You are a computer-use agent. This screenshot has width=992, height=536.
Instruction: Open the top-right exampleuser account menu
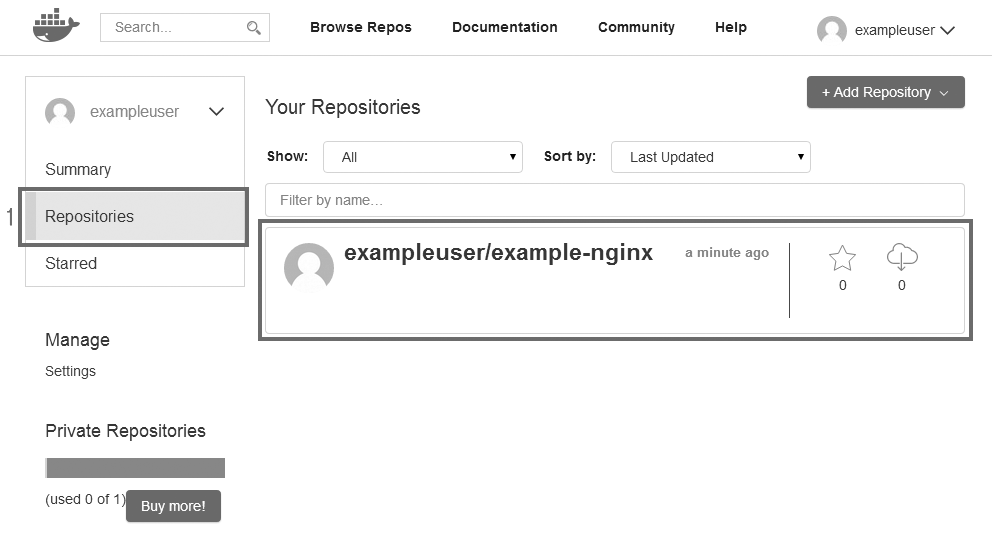click(x=947, y=30)
